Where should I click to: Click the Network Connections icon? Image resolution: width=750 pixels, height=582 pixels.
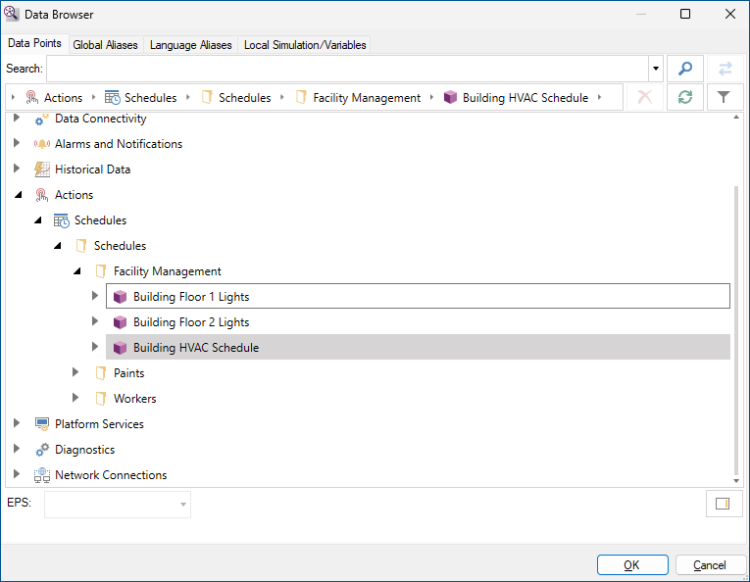point(41,475)
